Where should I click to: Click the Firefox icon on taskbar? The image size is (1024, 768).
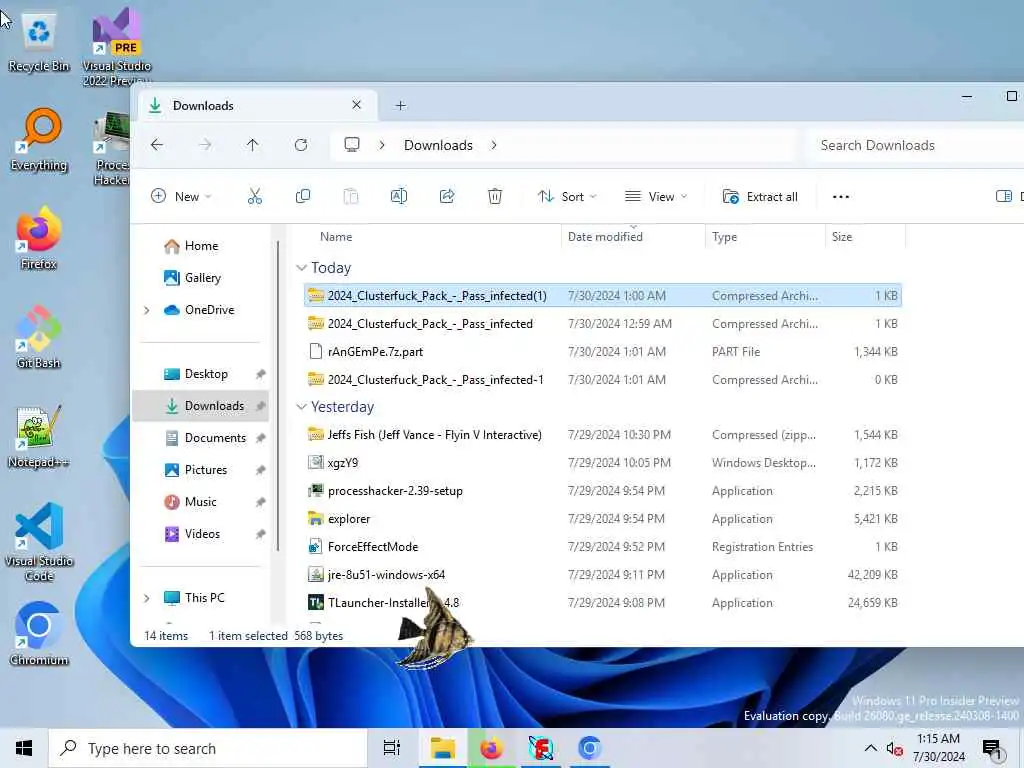[x=492, y=748]
